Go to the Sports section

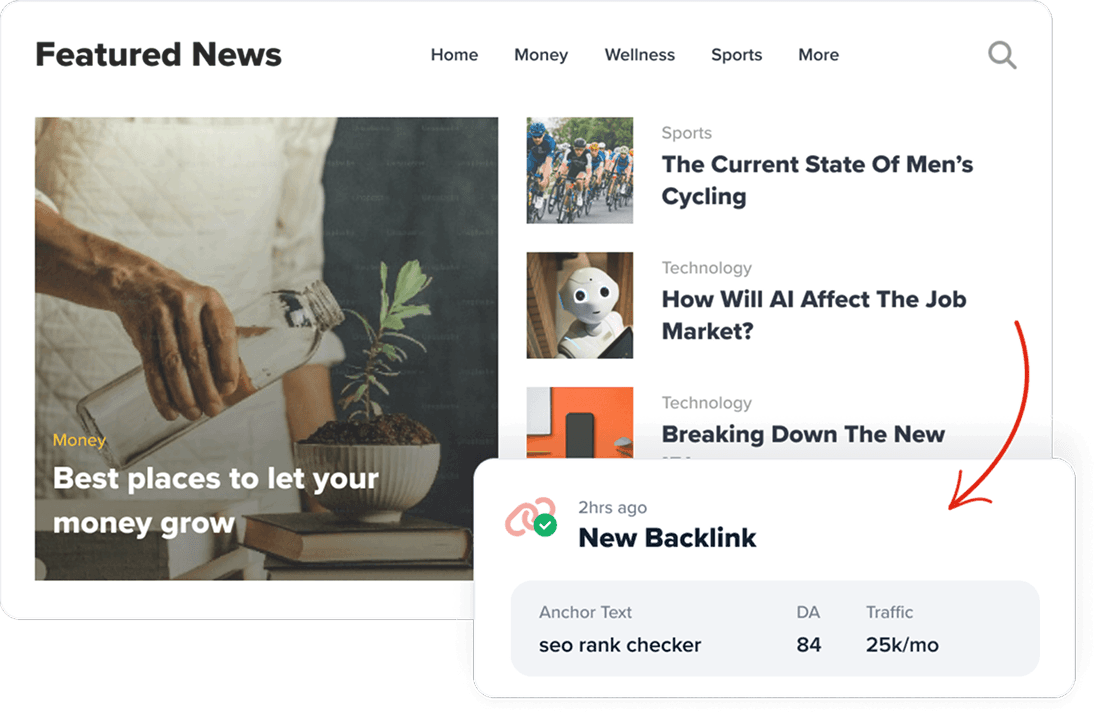737,55
